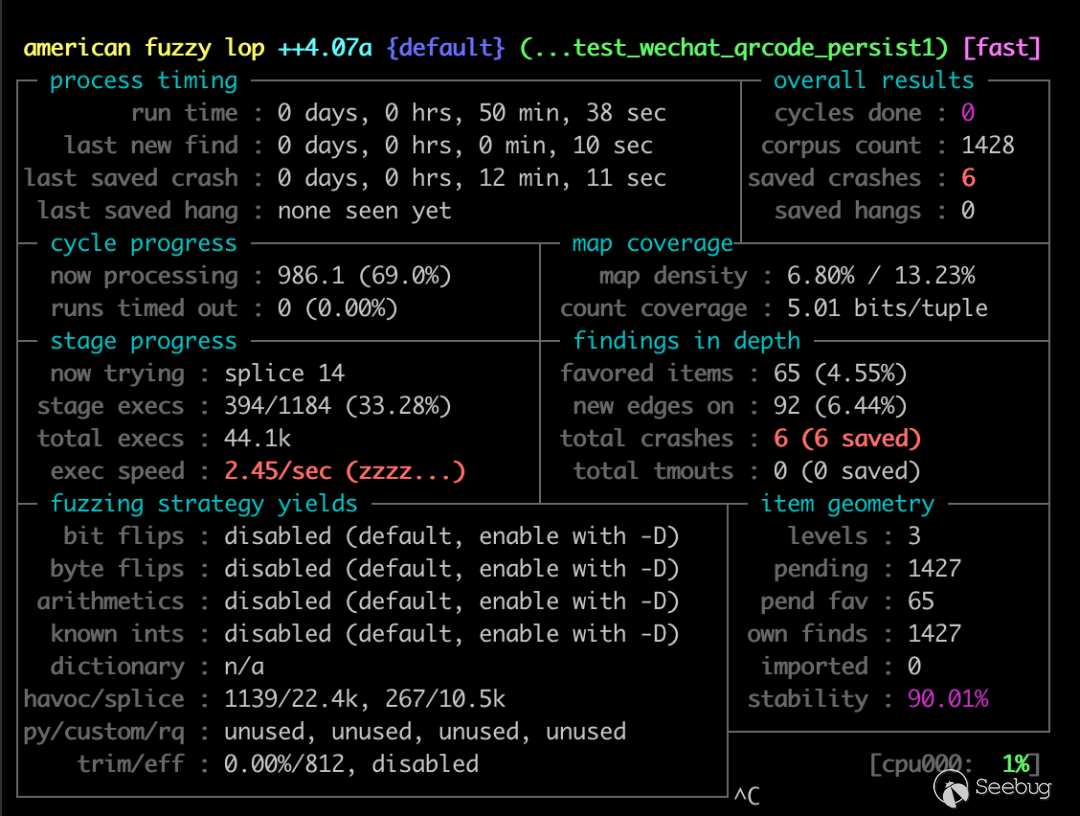Viewport: 1080px width, 816px height.
Task: Select the exec speed 2.45/sec warning
Action: point(344,471)
